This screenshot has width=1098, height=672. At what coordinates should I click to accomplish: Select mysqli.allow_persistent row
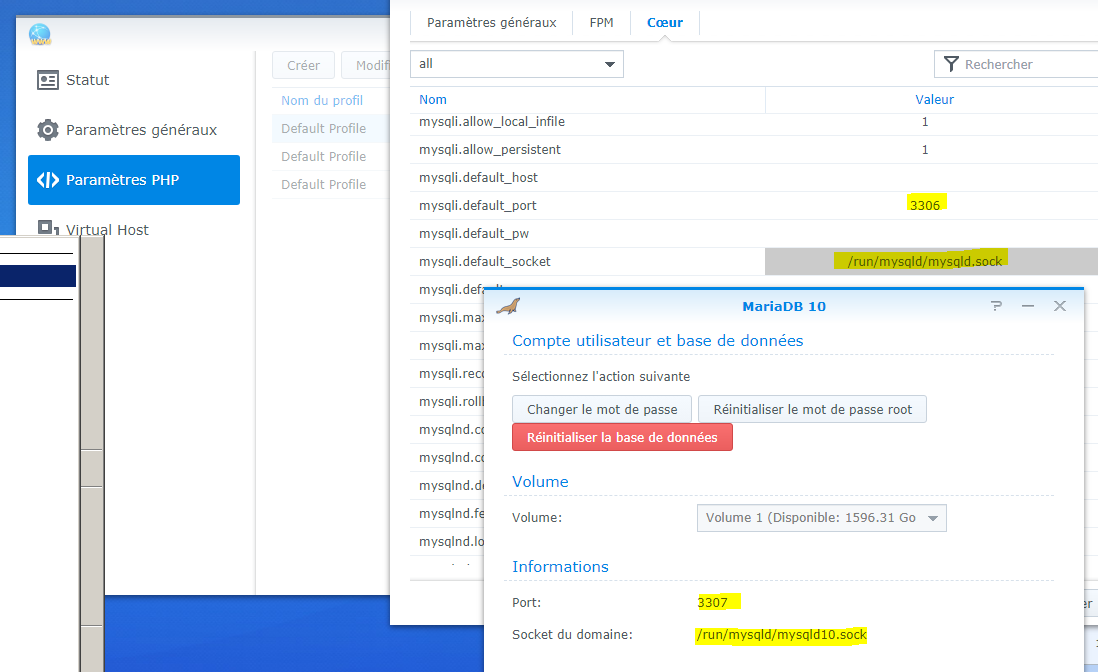(x=753, y=150)
